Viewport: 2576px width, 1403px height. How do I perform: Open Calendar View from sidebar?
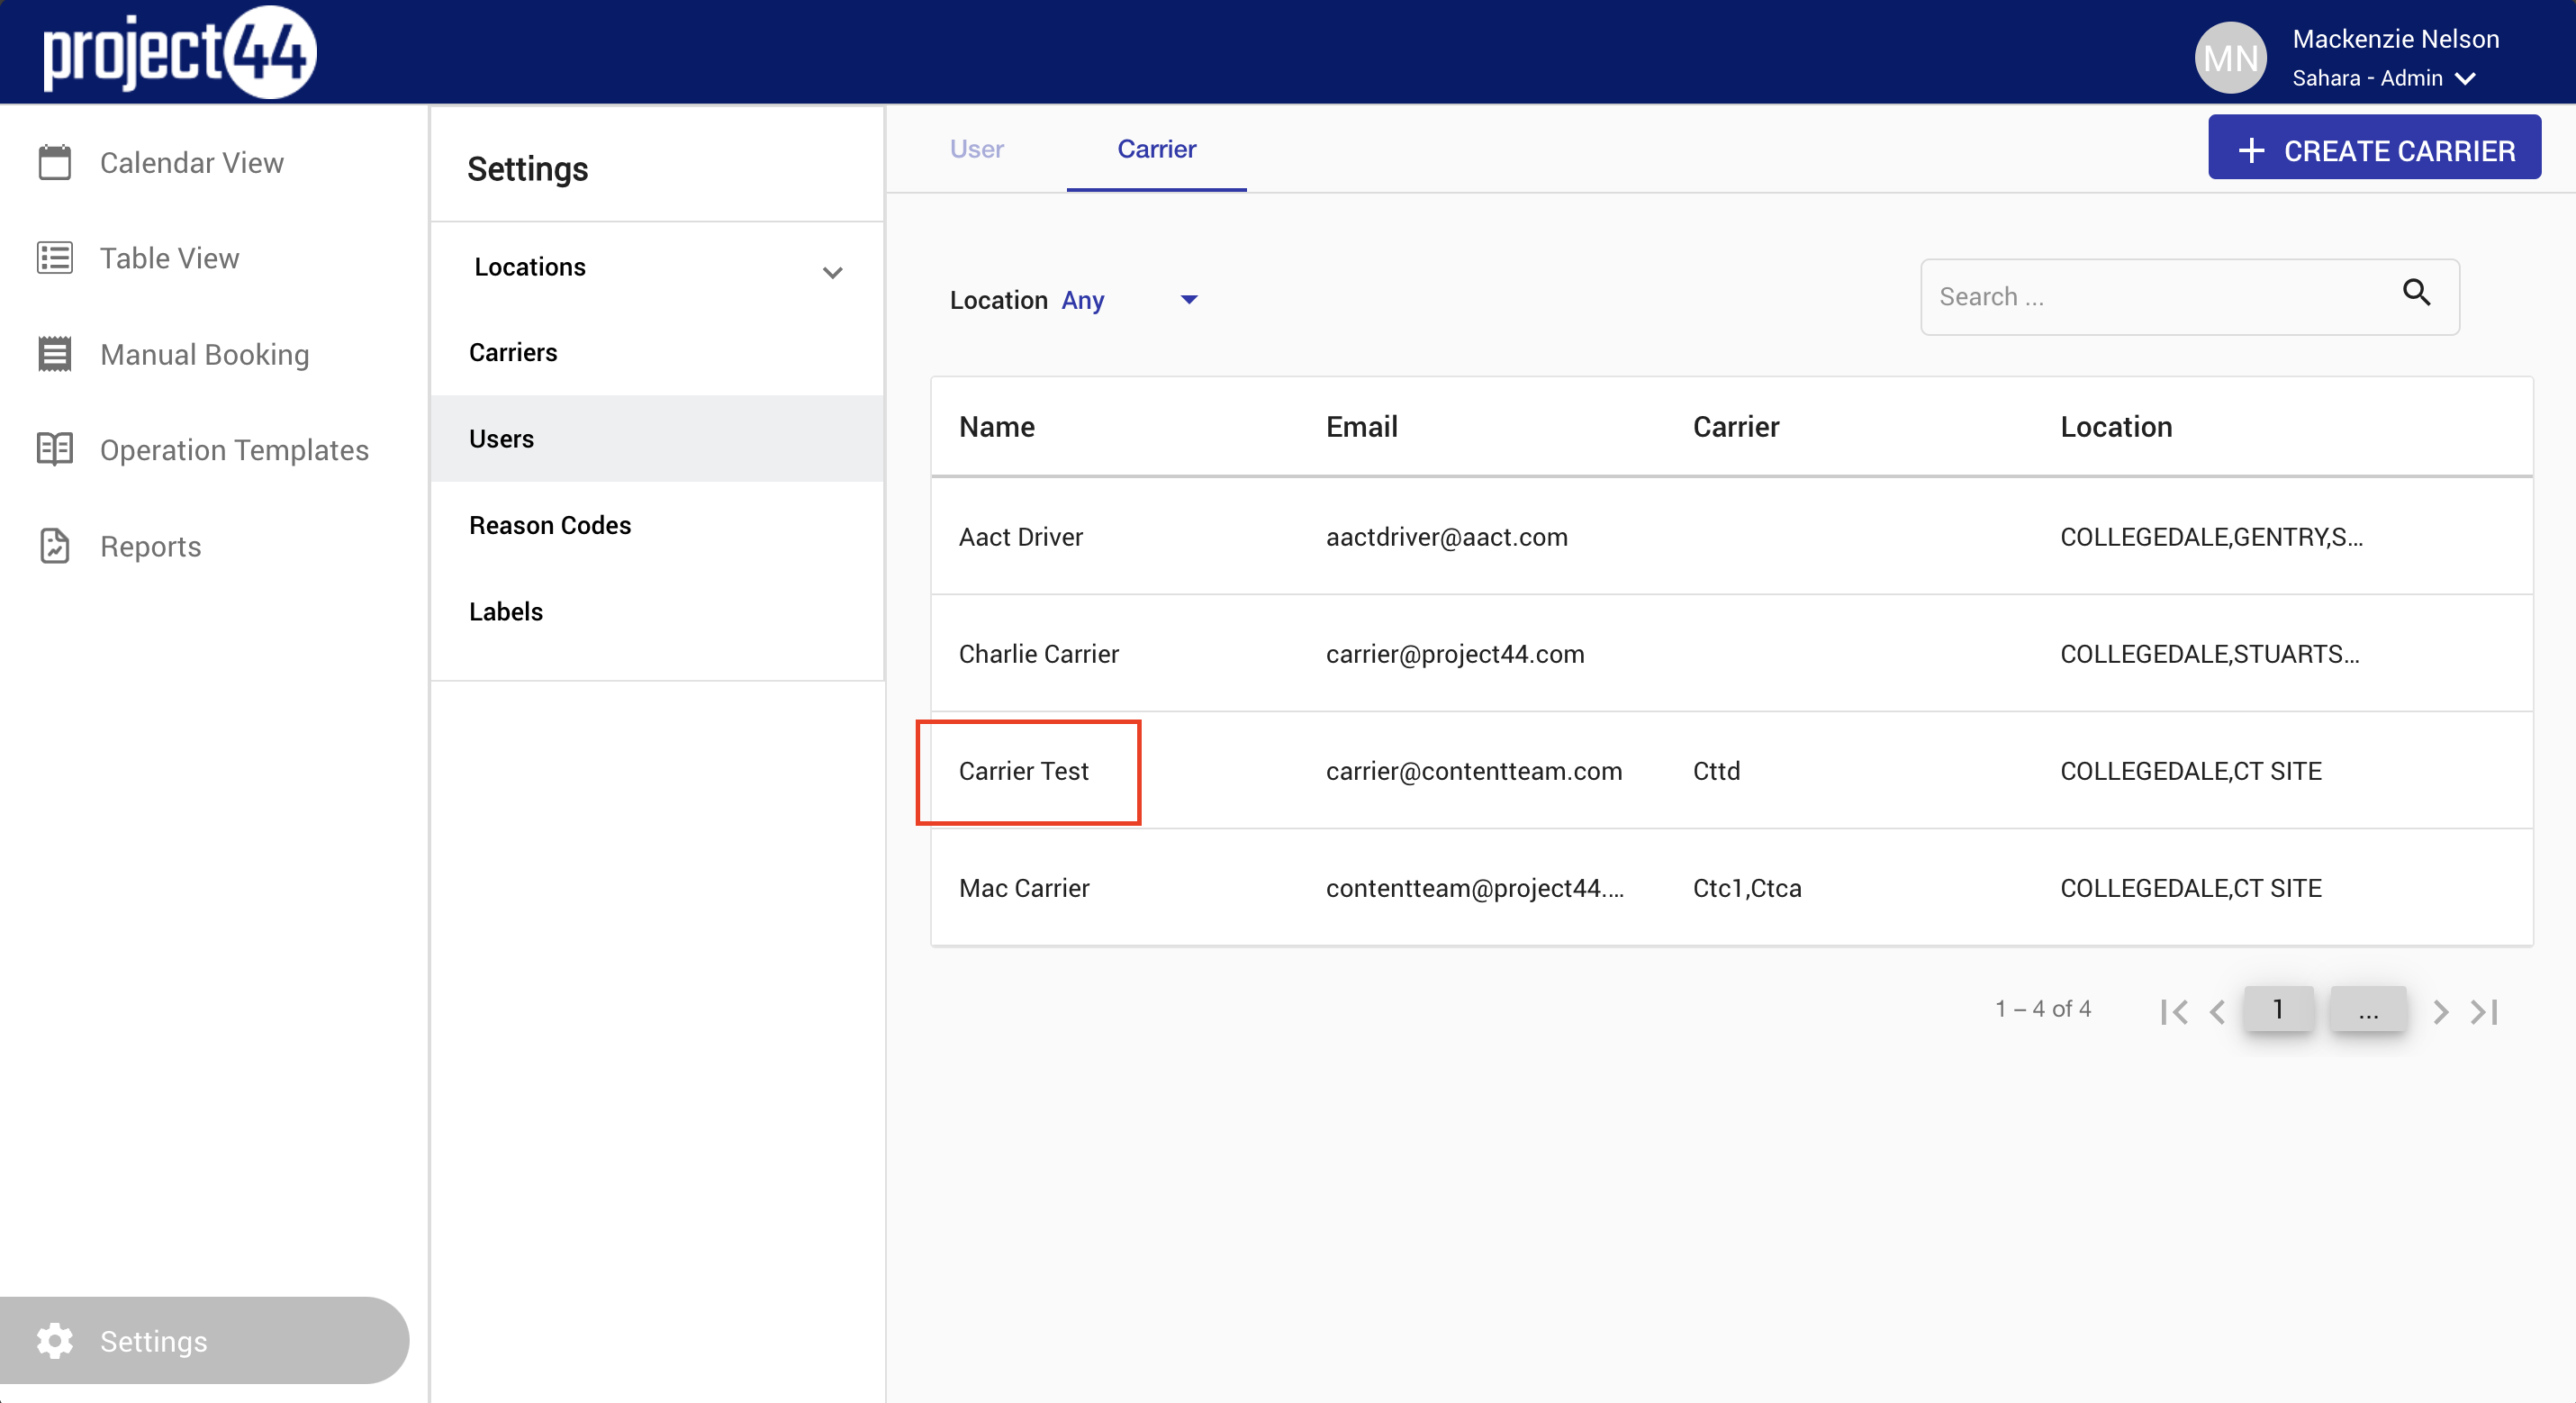click(x=192, y=163)
